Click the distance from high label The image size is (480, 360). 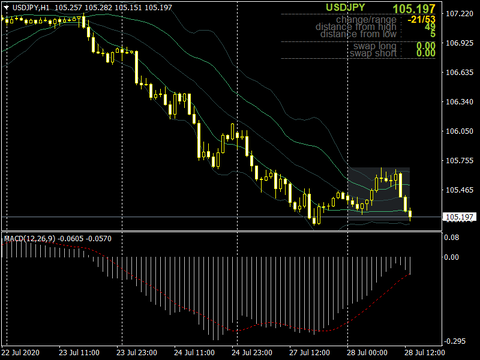[356, 27]
